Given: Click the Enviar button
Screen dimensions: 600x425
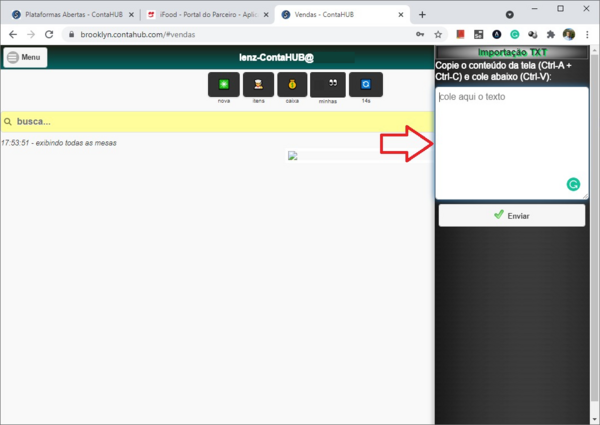Looking at the screenshot, I should [512, 215].
